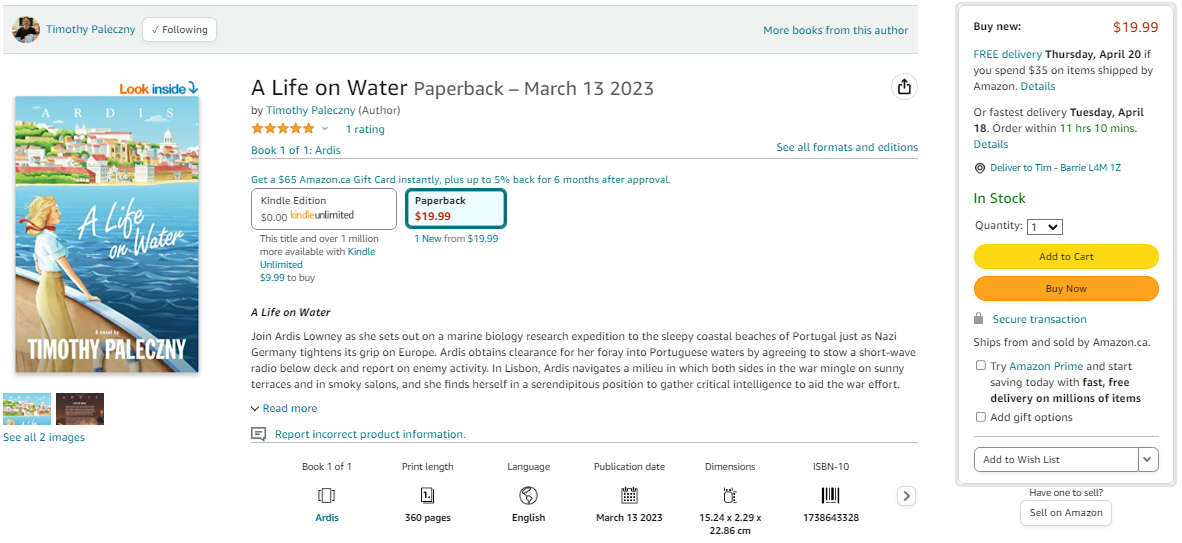Click the Sell on Amazon button
This screenshot has height=543, width=1182.
(1066, 513)
